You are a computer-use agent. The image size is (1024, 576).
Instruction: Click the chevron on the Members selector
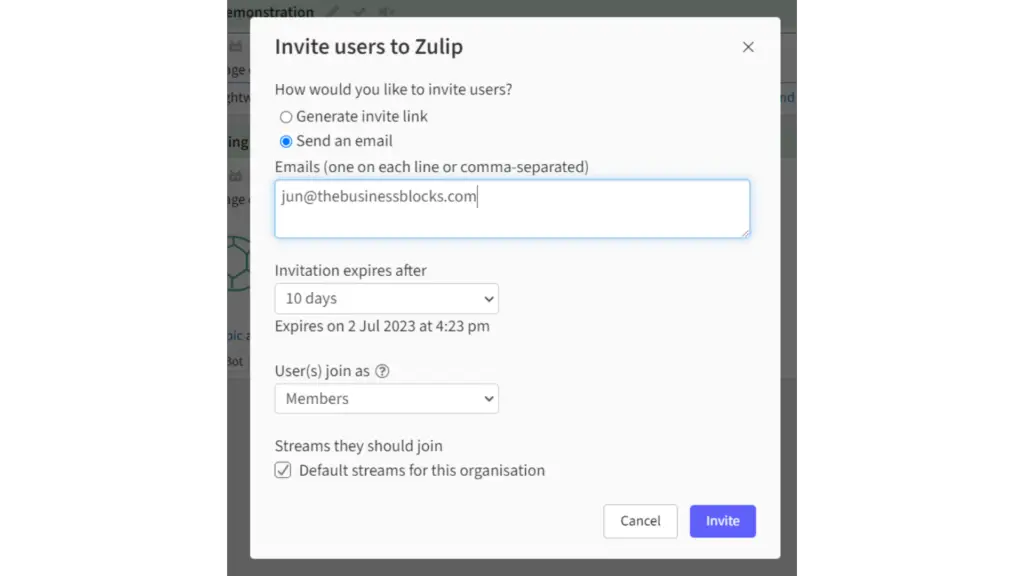point(488,399)
